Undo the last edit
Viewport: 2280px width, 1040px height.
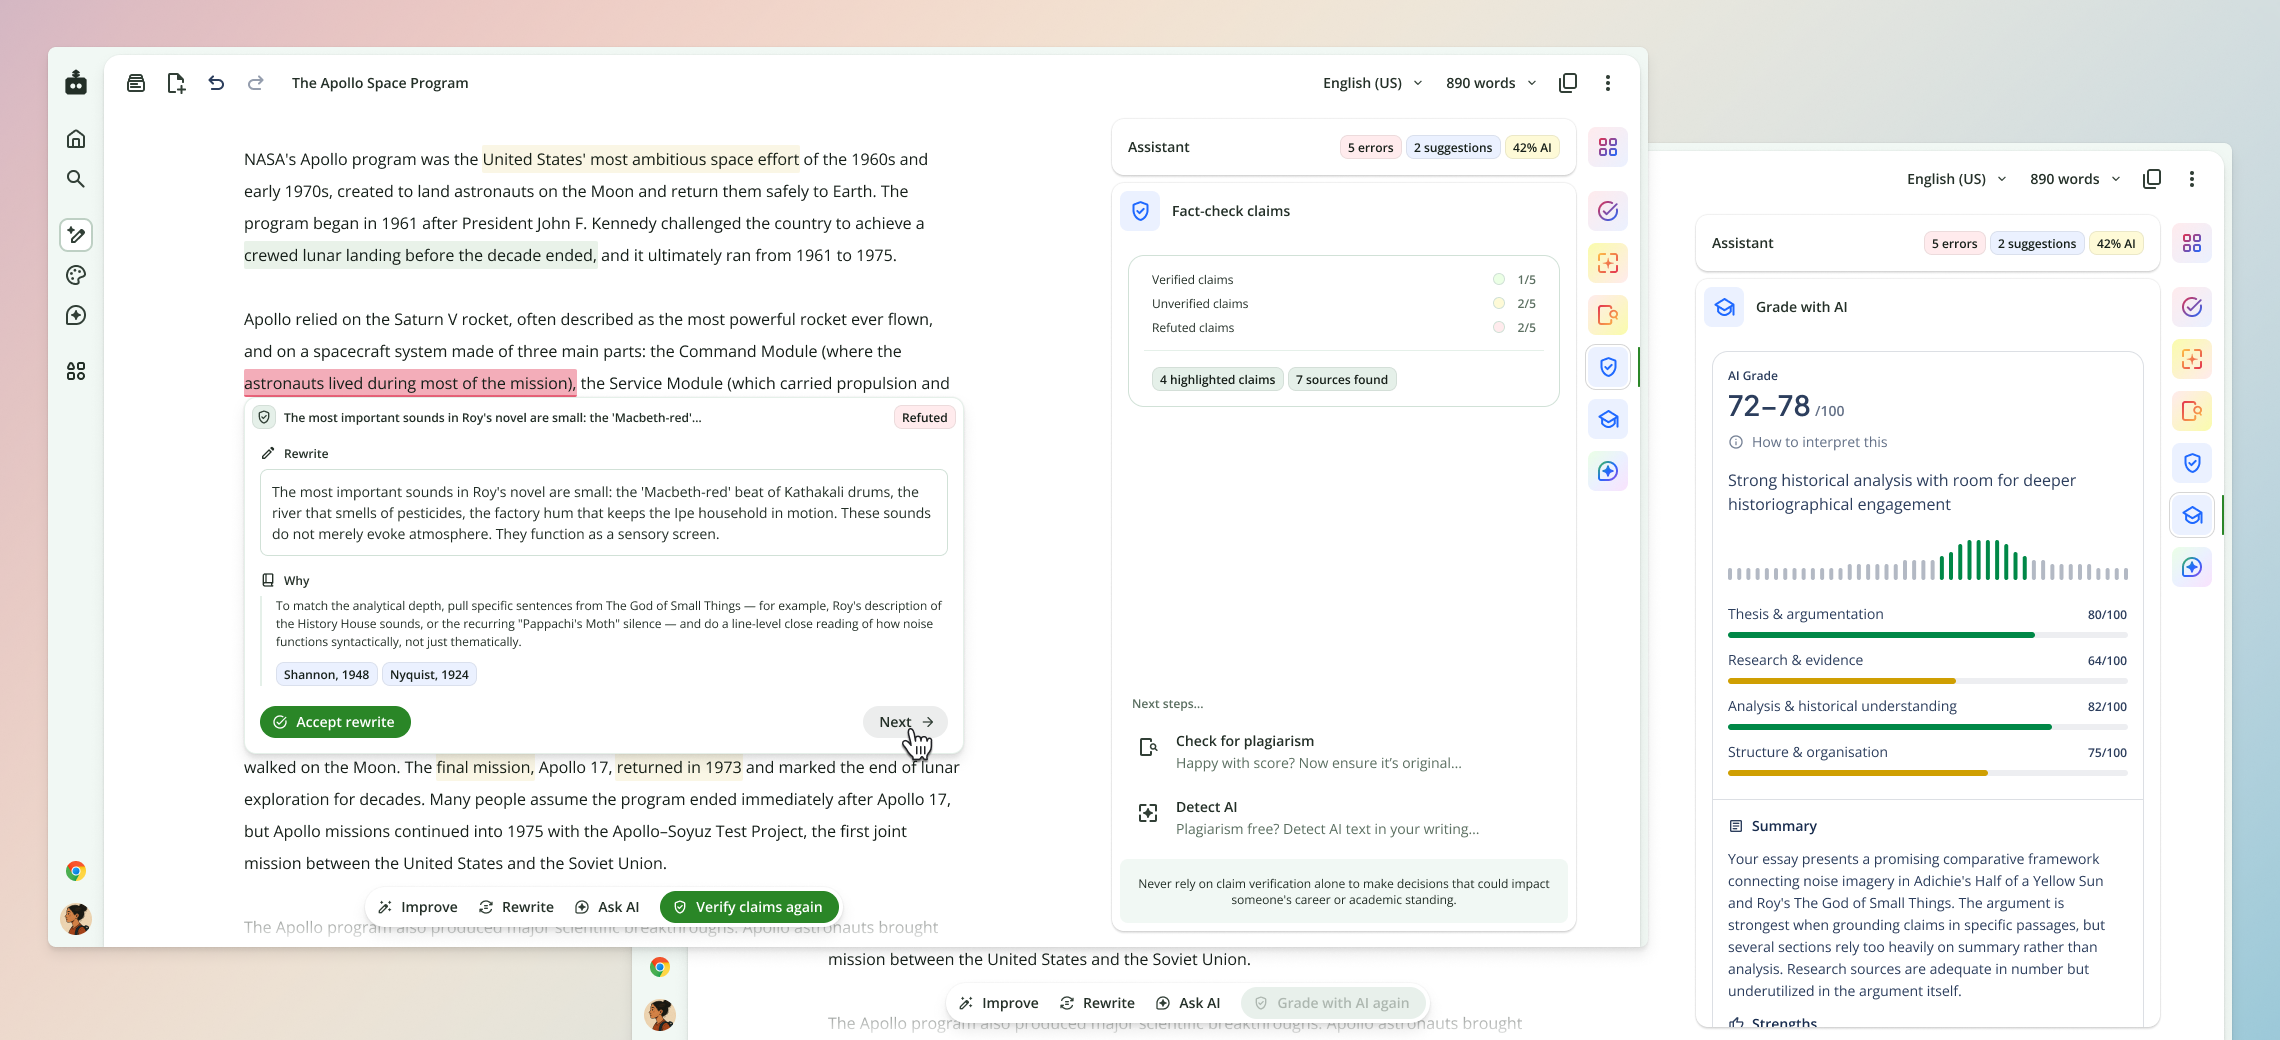click(x=216, y=83)
